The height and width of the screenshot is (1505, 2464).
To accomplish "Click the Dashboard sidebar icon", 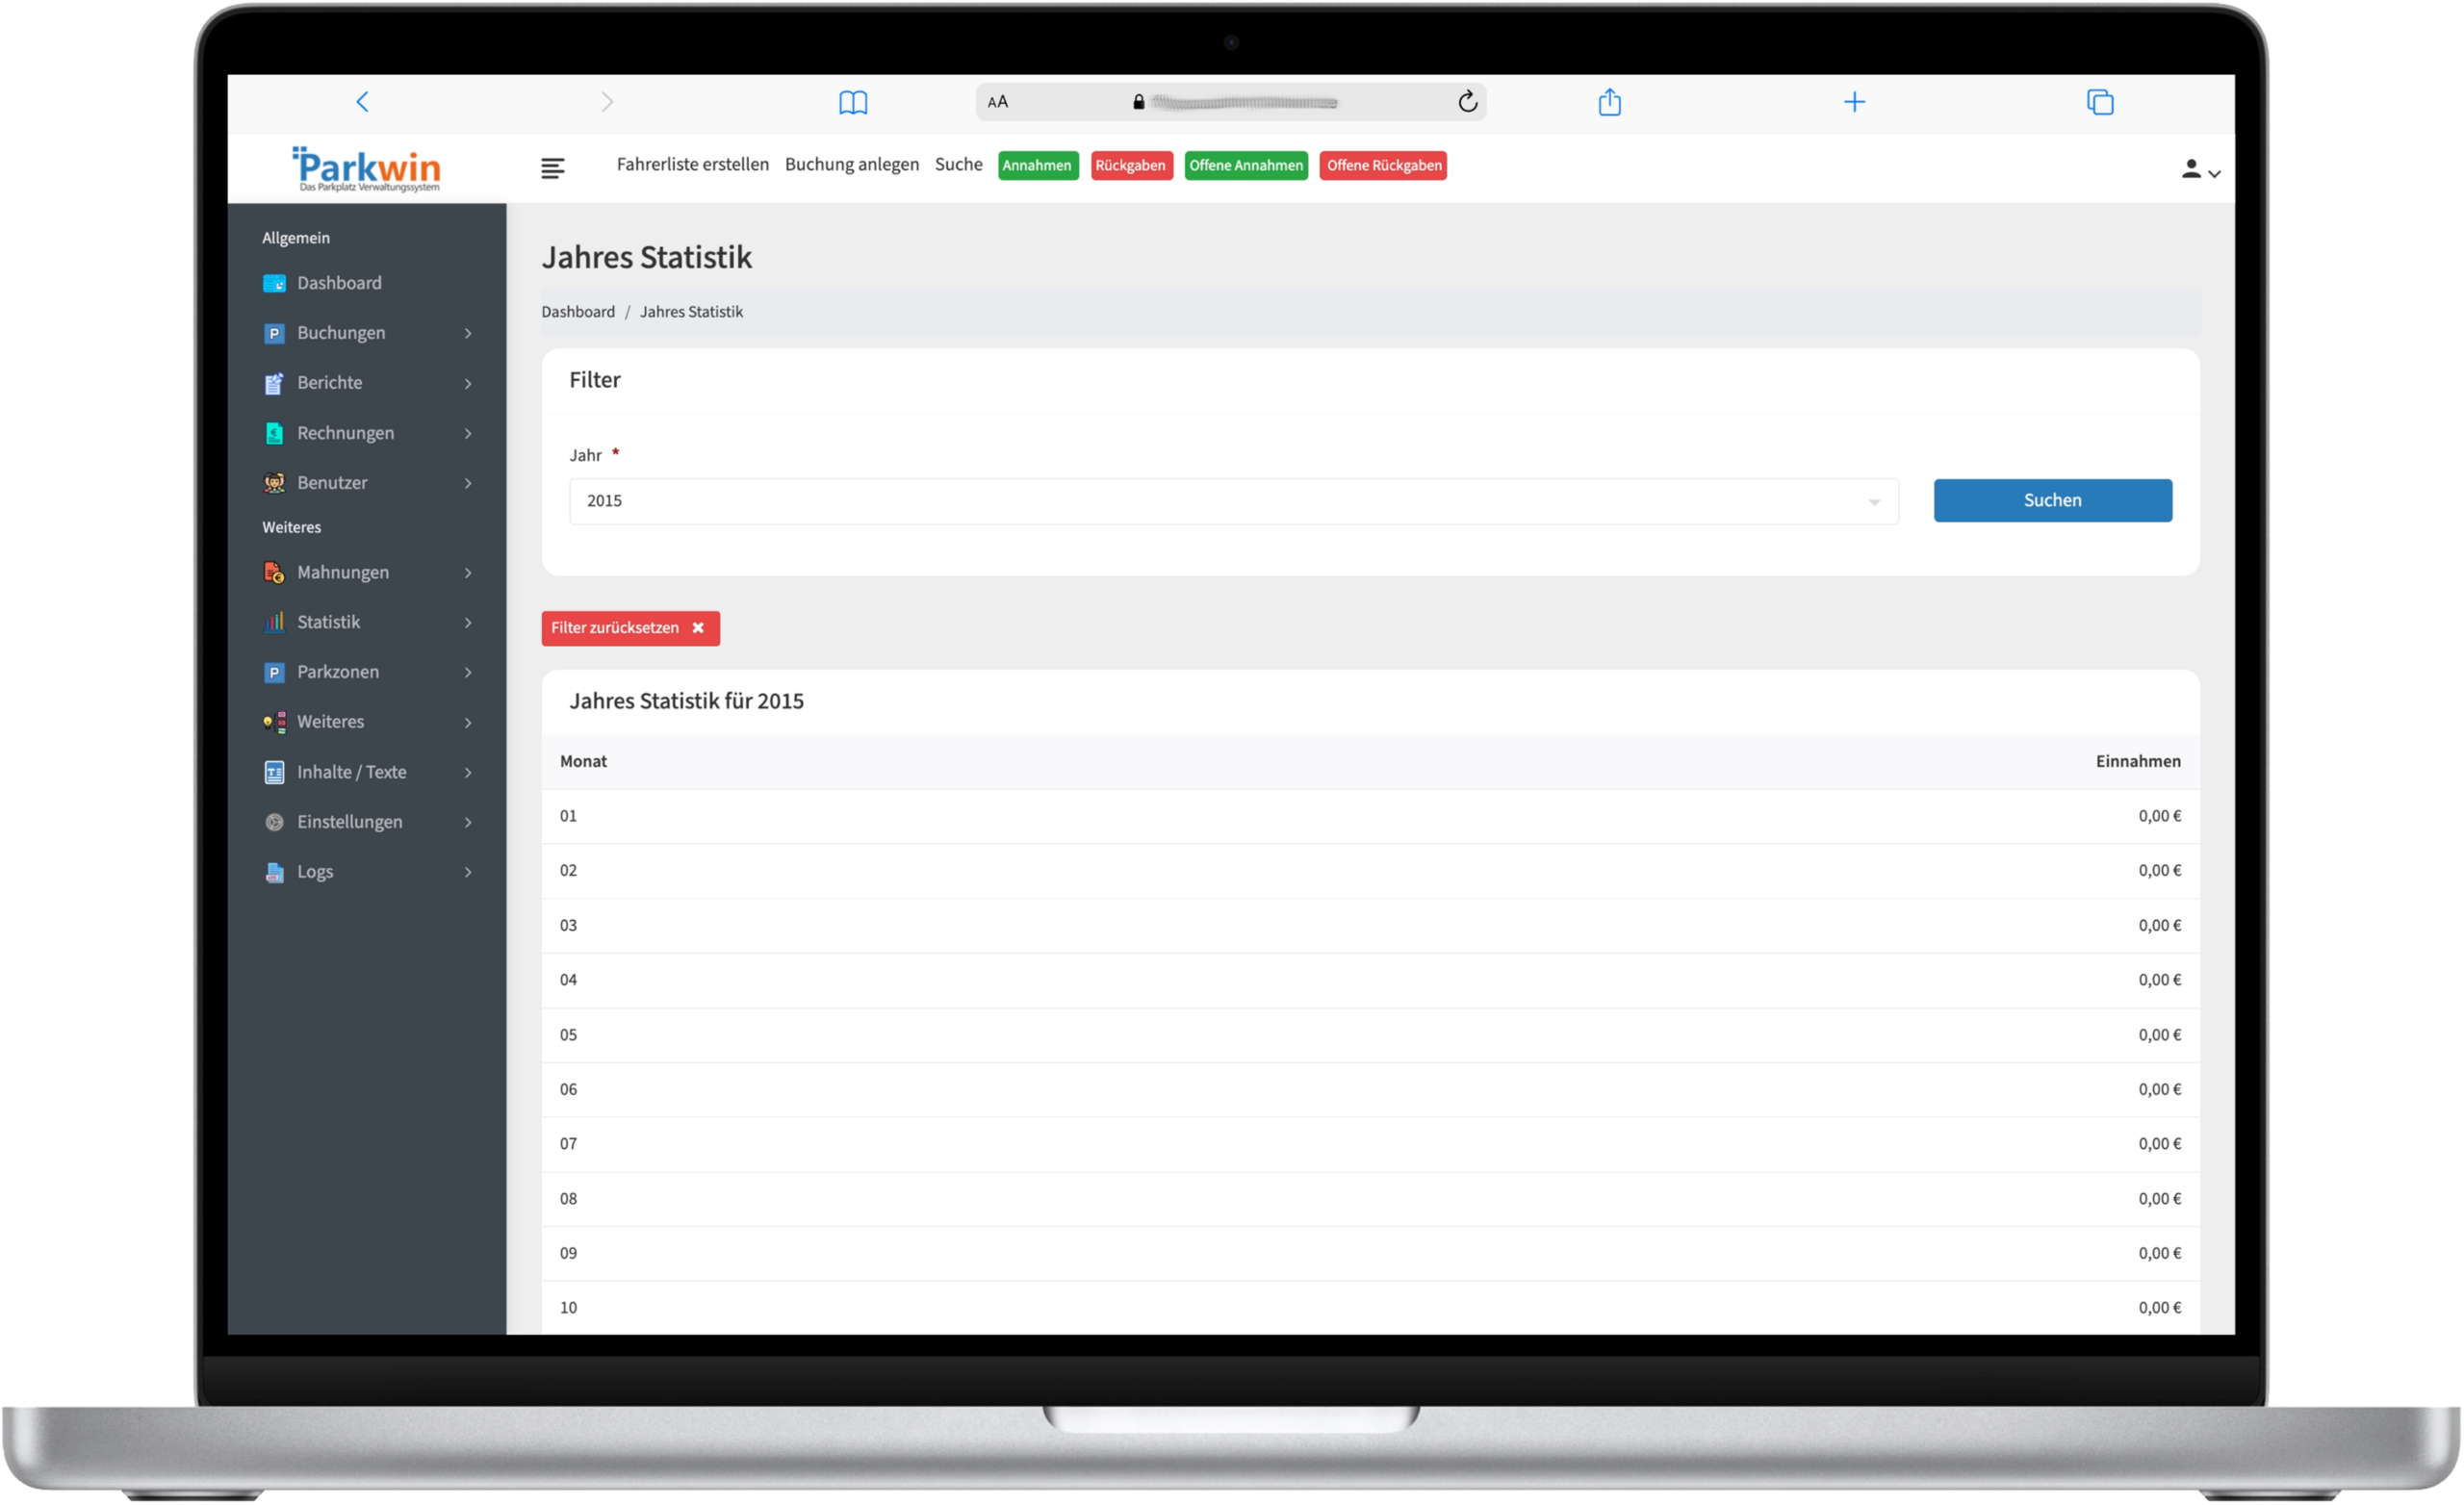I will click(274, 283).
